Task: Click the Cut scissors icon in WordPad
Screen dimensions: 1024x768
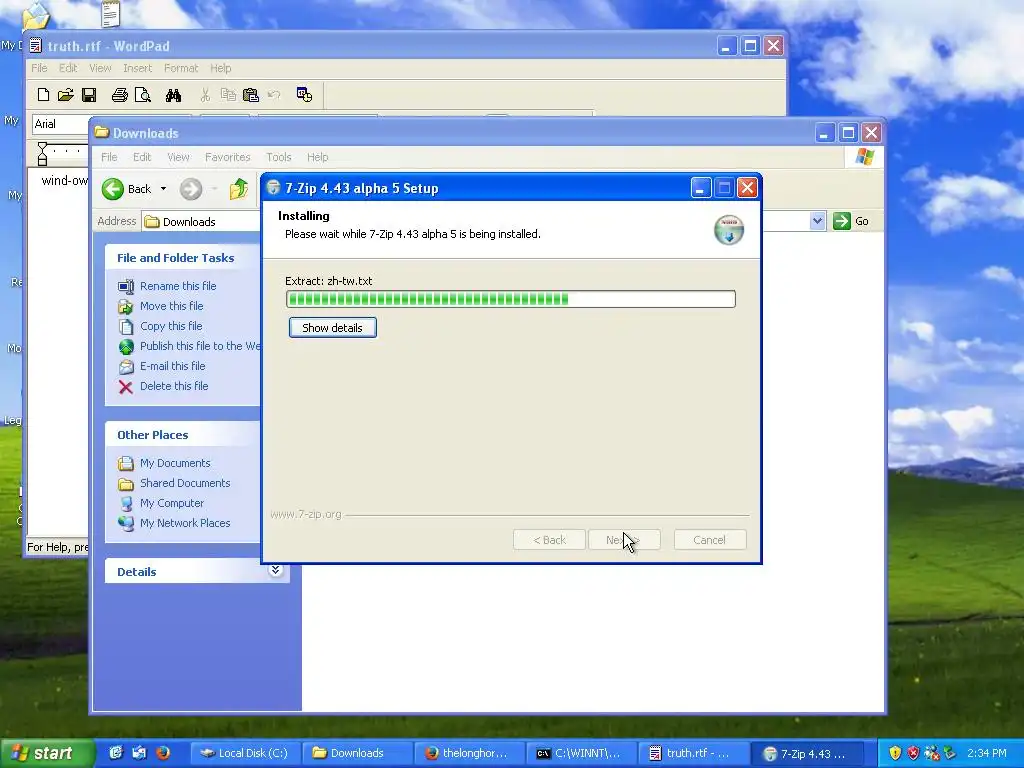Action: pos(205,95)
